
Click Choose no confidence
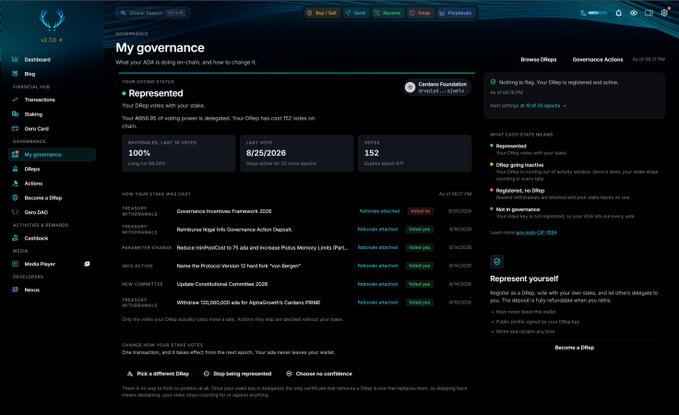point(320,373)
